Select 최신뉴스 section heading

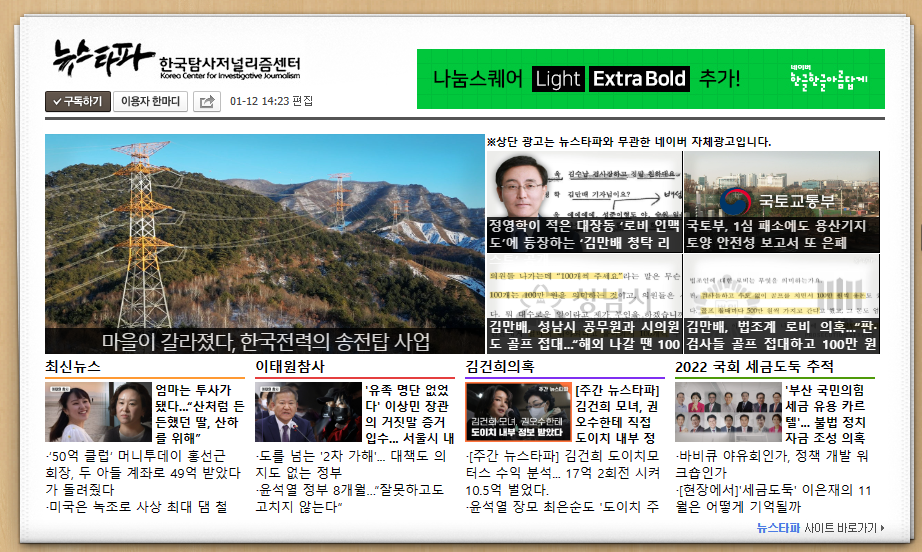coord(73,367)
